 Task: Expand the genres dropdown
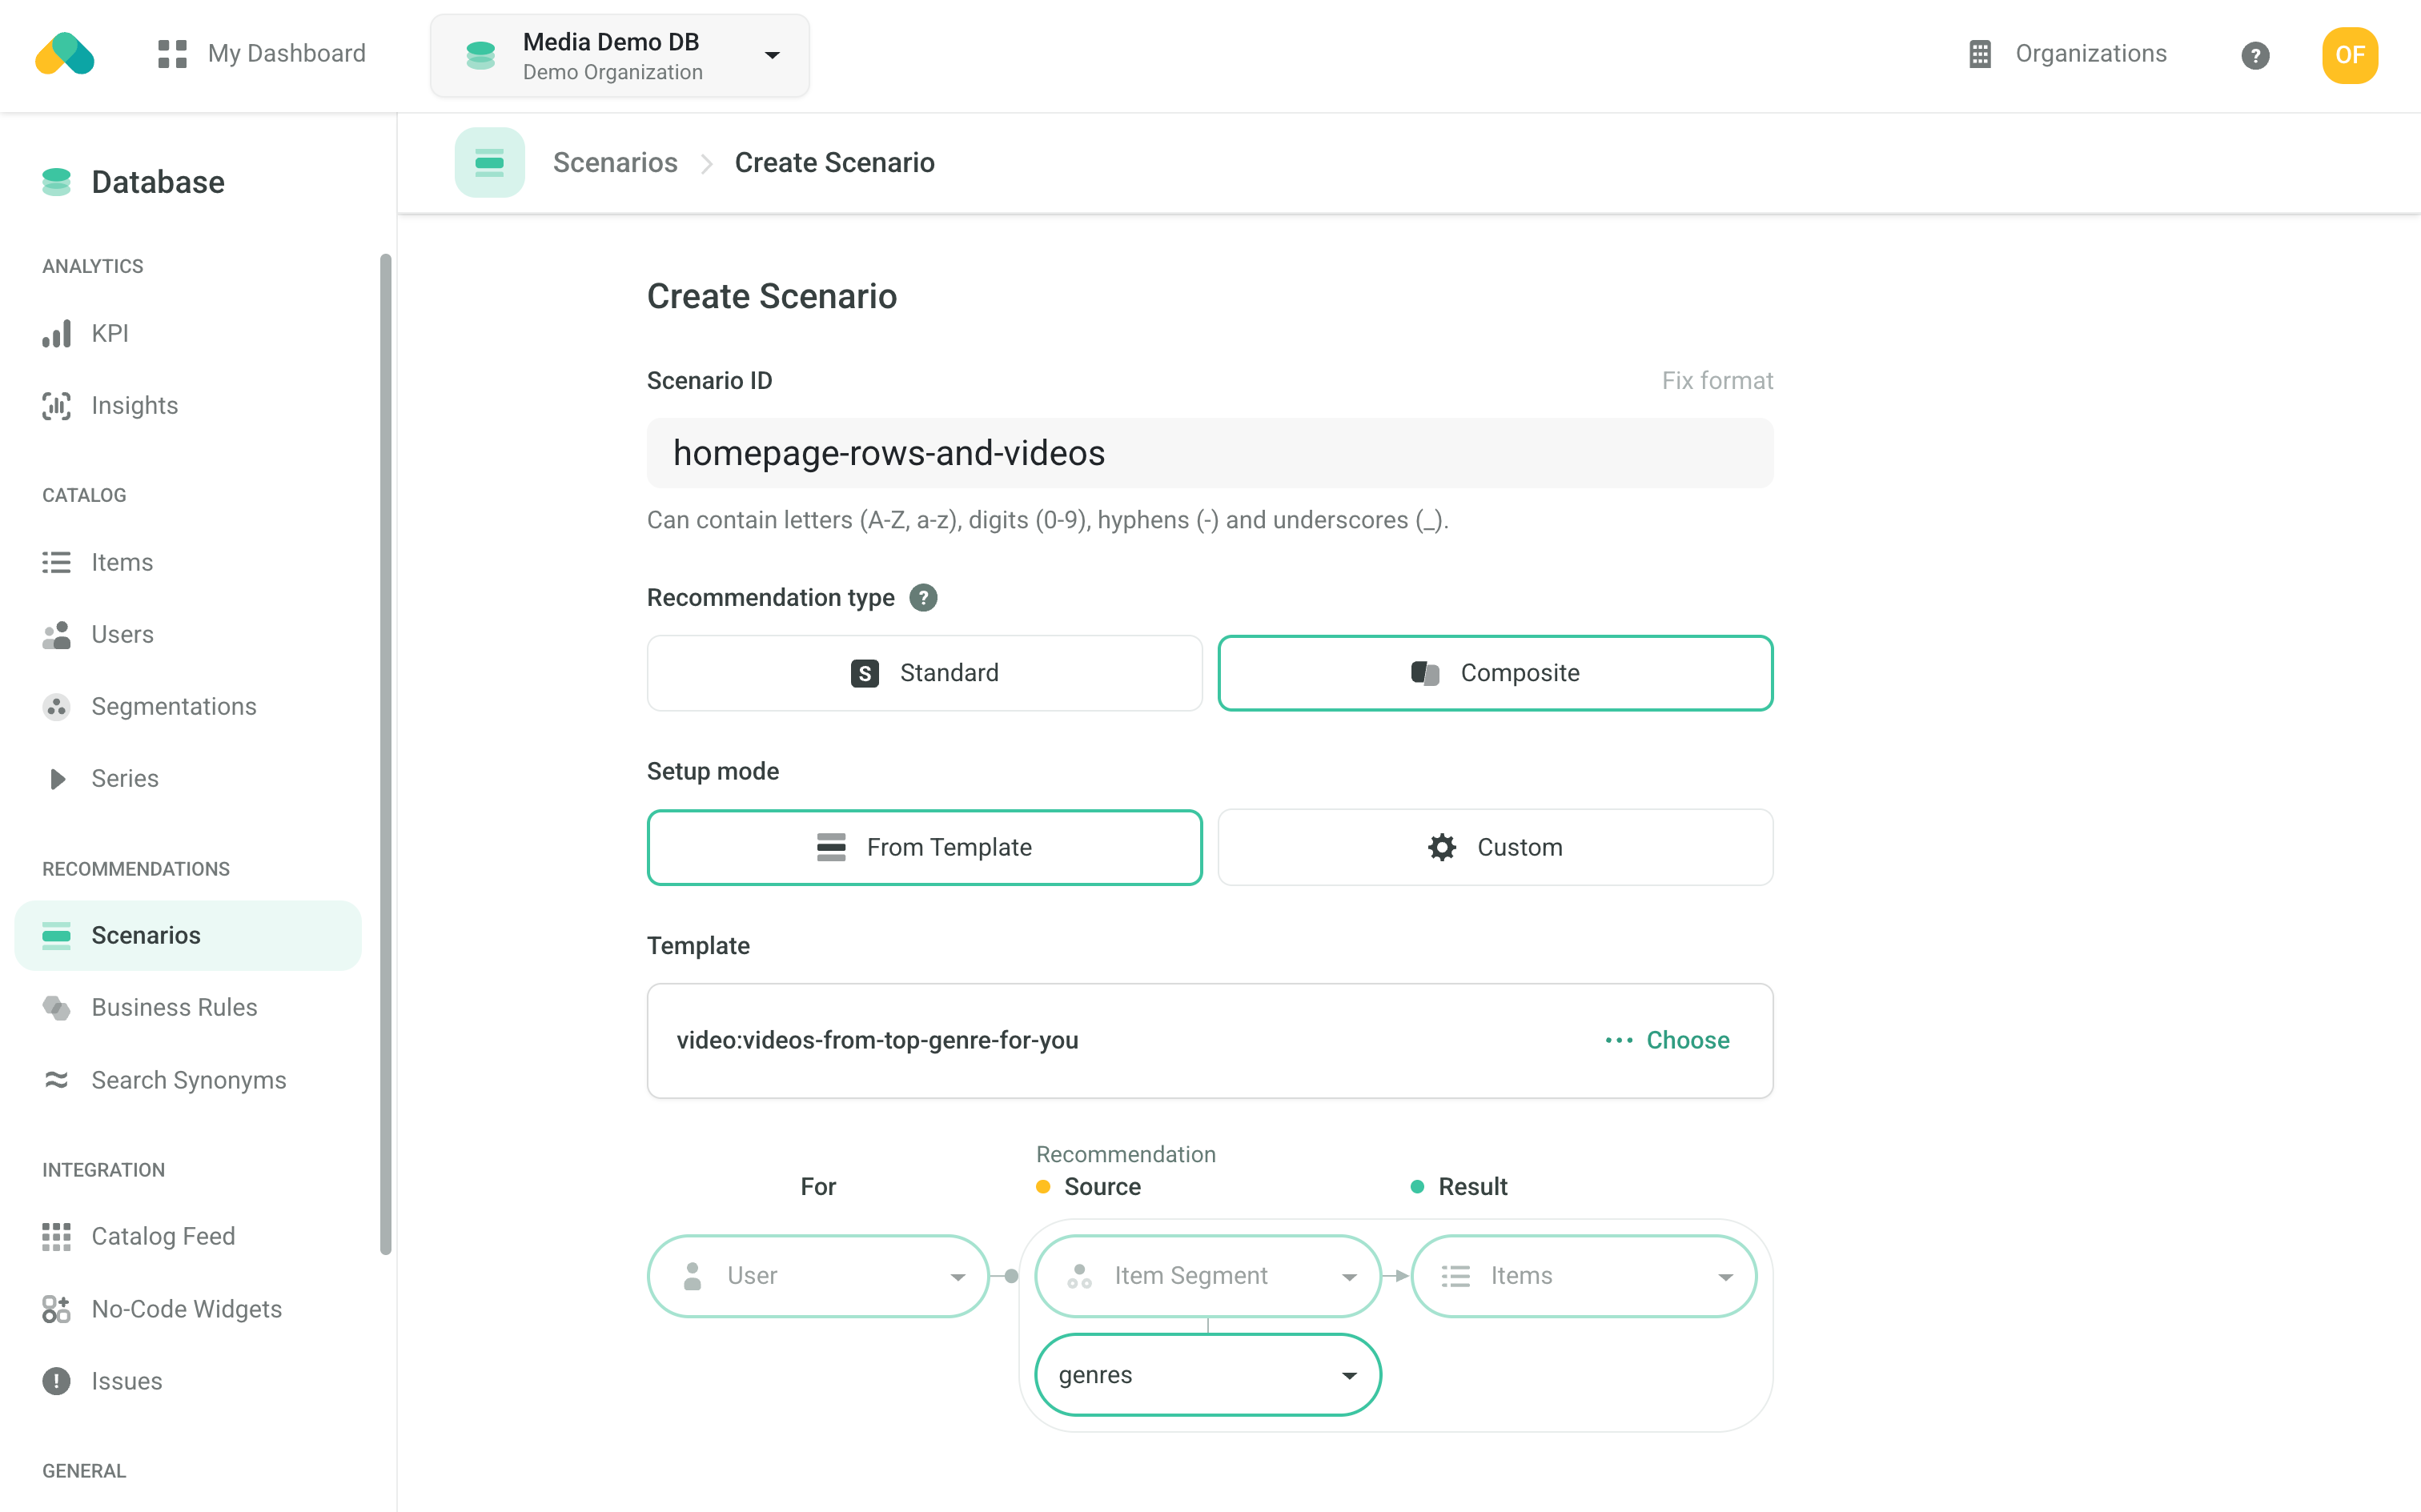[1207, 1374]
